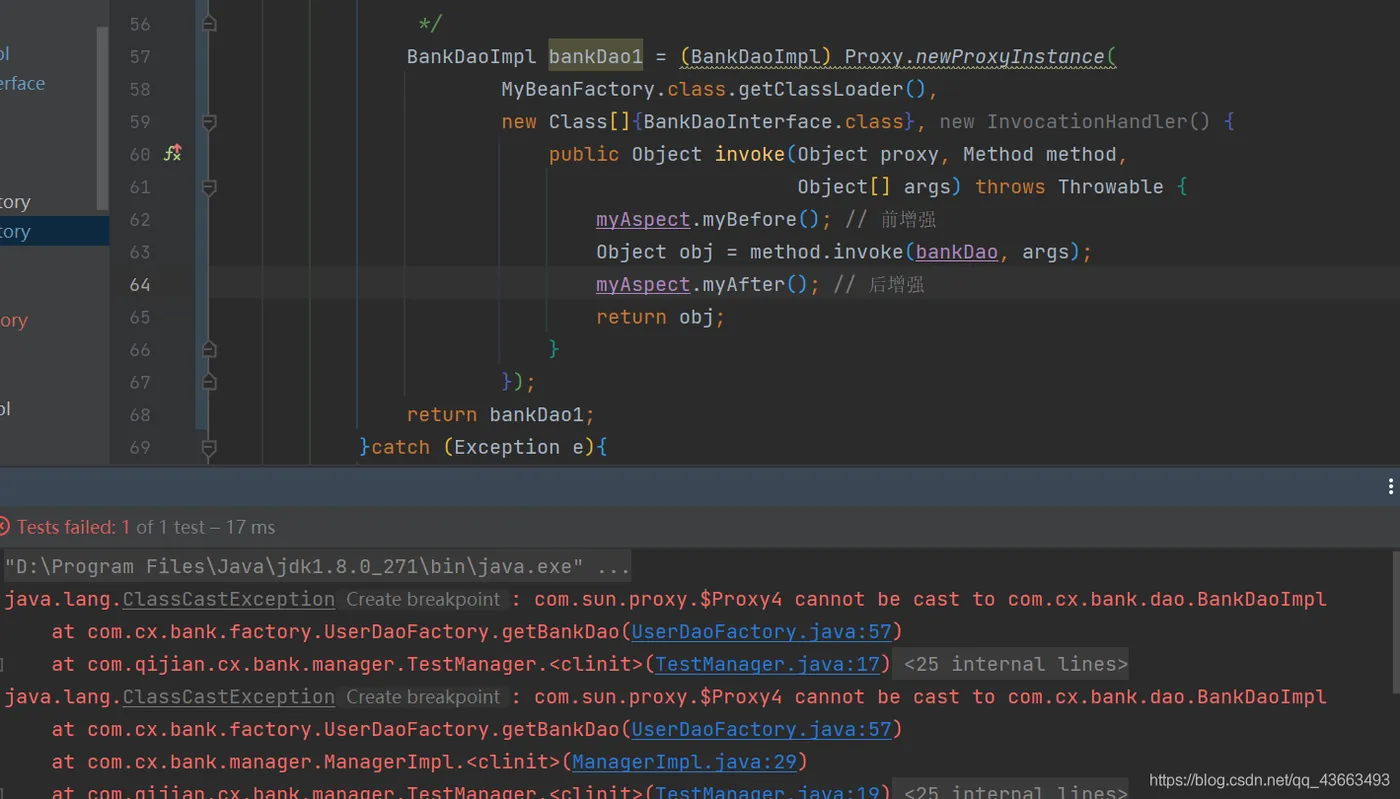Click 'return obj;' on line 65
This screenshot has width=1400, height=799.
click(x=660, y=317)
